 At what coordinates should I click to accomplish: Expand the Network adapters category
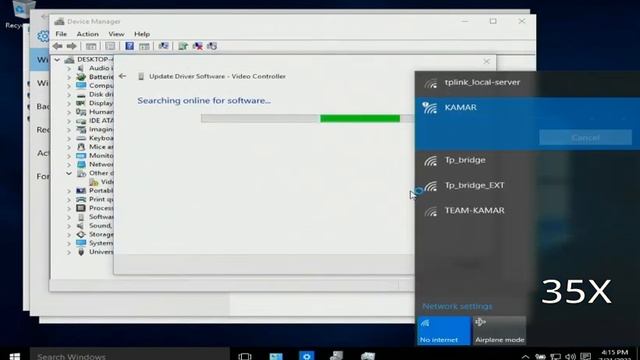[x=69, y=164]
